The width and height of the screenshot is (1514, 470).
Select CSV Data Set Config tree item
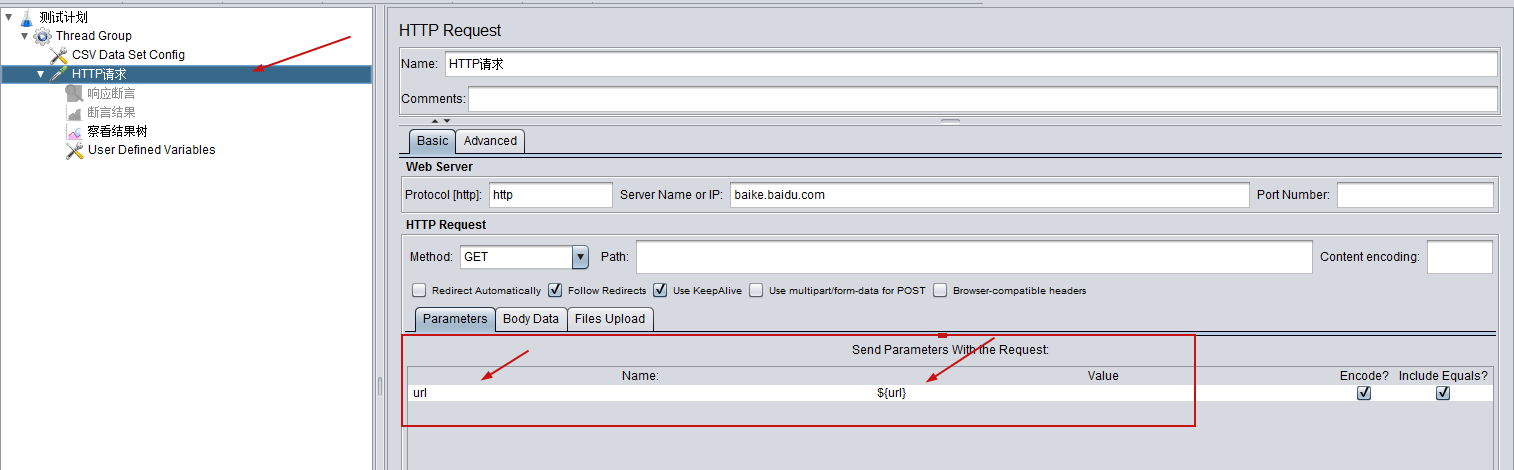(128, 55)
